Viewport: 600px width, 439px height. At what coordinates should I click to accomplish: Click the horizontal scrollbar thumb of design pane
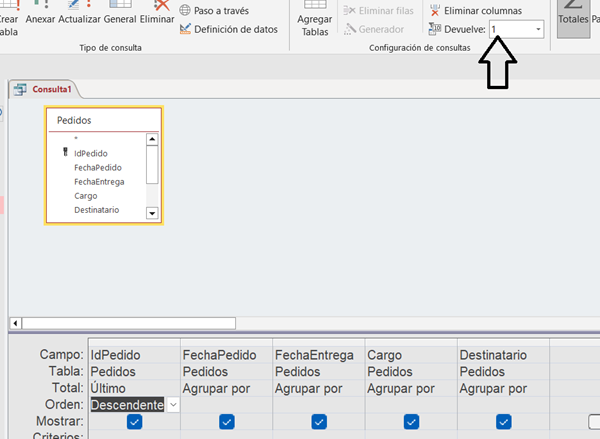tap(129, 323)
